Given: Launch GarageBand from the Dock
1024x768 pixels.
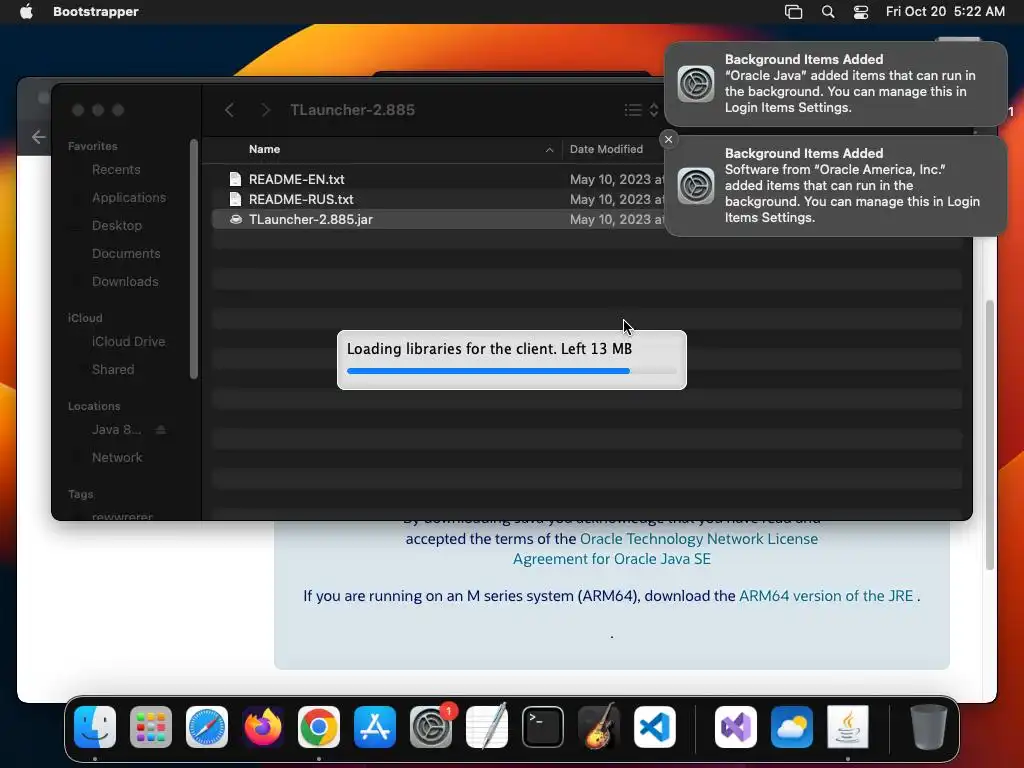Looking at the screenshot, I should click(599, 727).
